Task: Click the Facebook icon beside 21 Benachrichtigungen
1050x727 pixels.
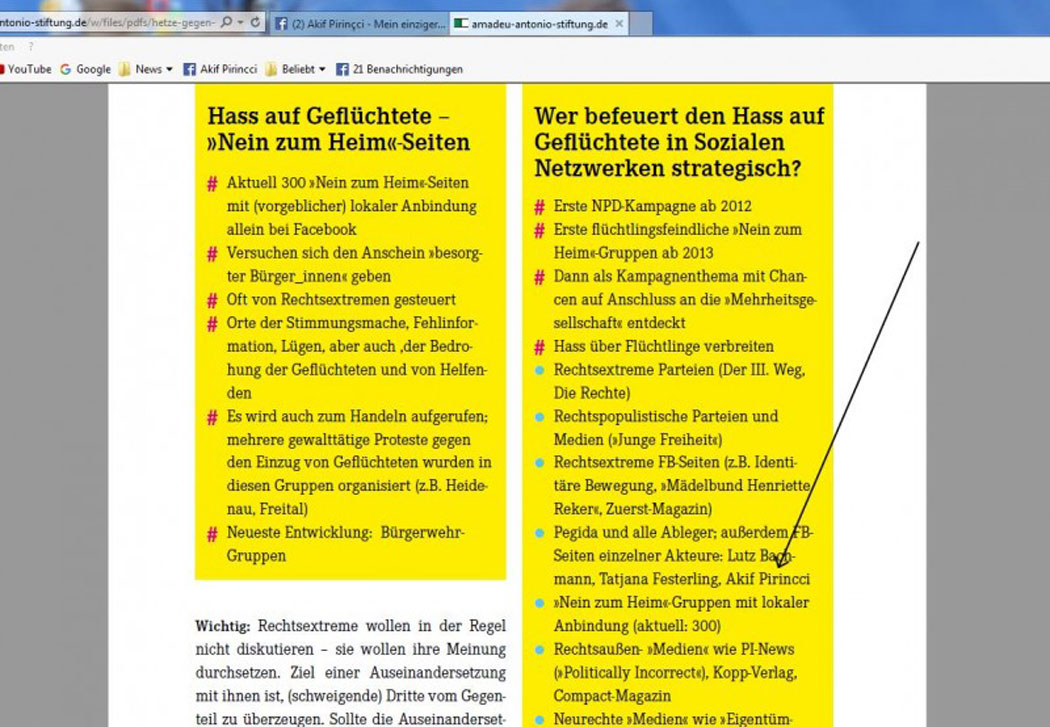Action: coord(342,69)
